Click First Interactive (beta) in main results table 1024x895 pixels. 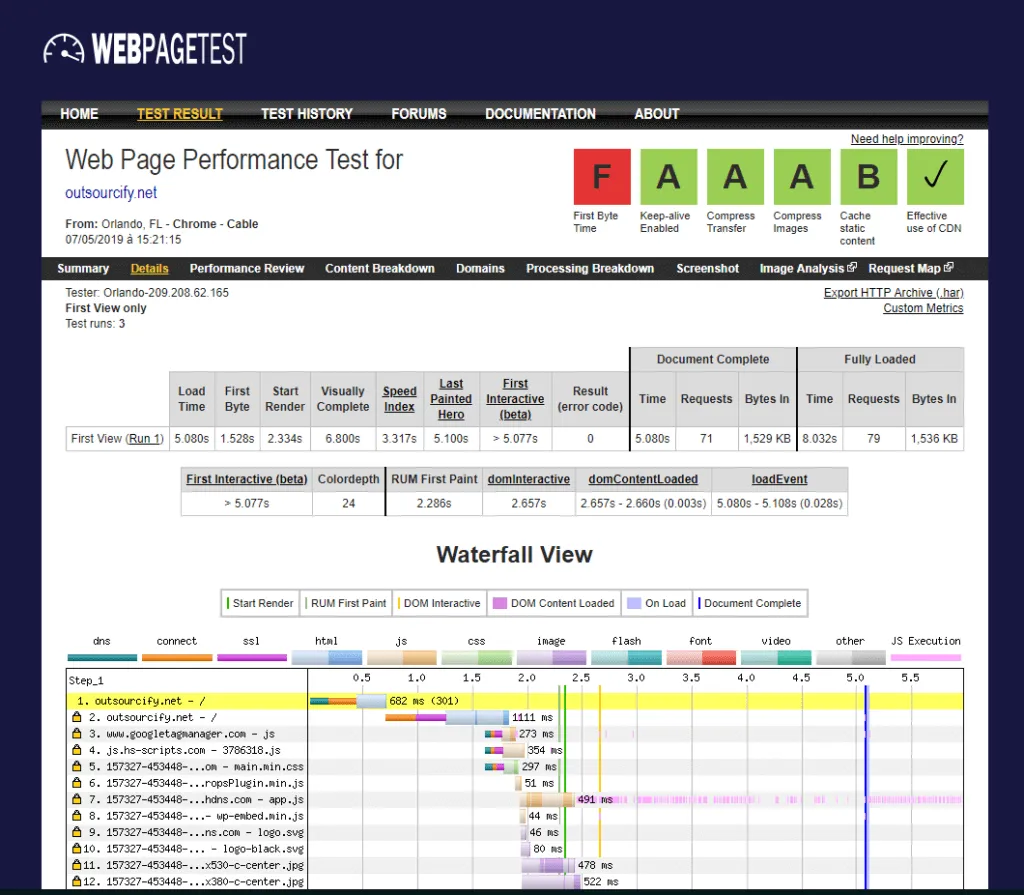[x=515, y=399]
